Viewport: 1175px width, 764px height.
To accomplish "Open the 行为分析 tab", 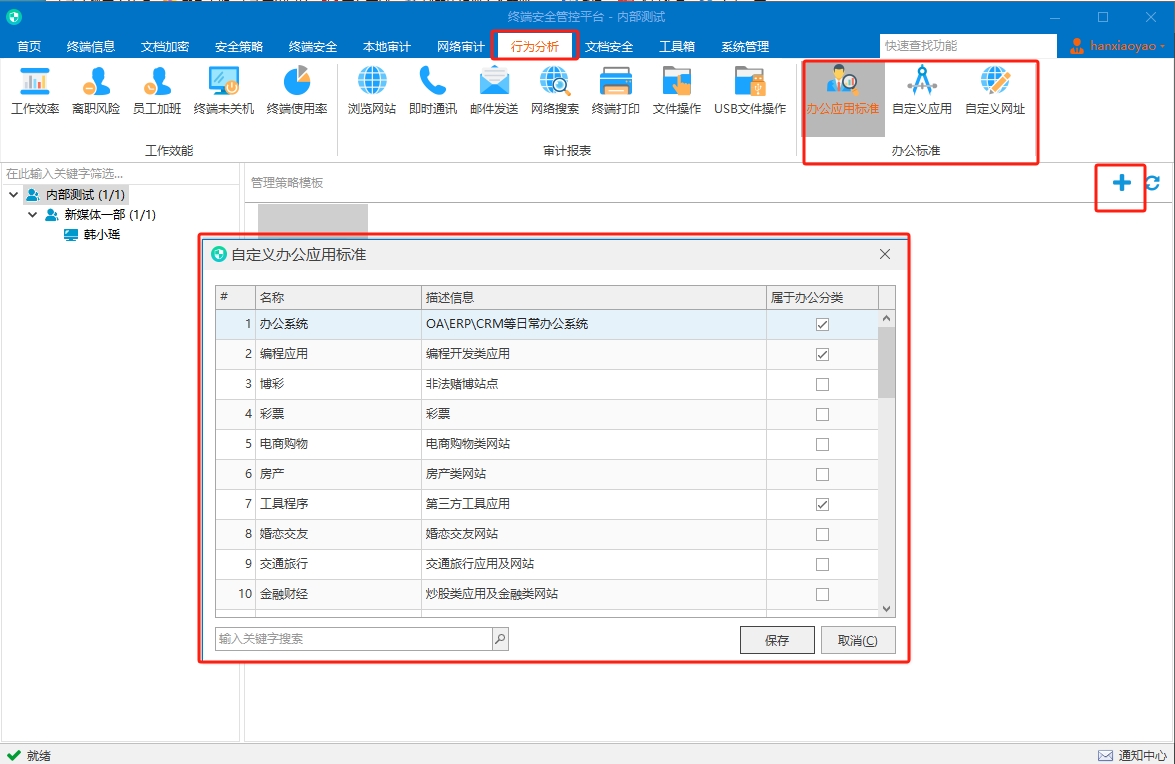I will [535, 46].
